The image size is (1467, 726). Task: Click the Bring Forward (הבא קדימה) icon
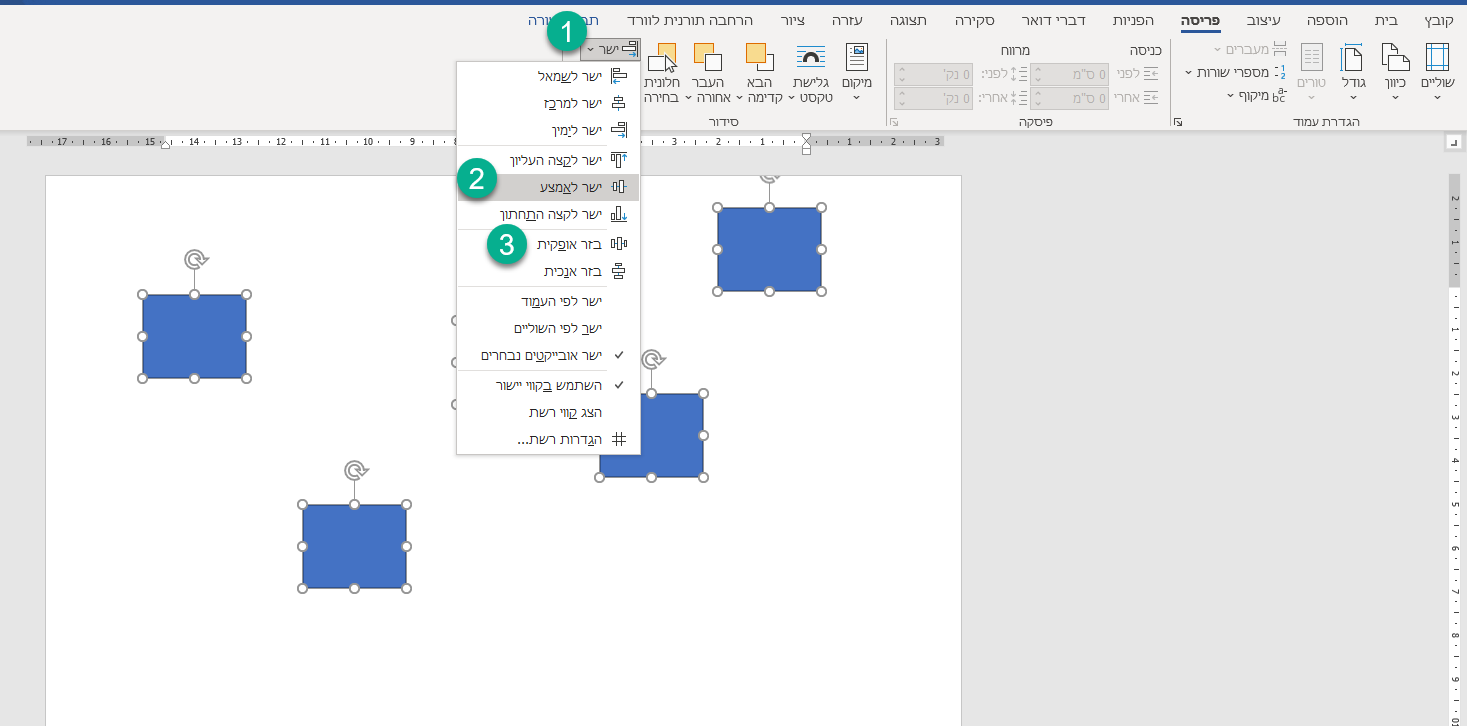[x=760, y=57]
